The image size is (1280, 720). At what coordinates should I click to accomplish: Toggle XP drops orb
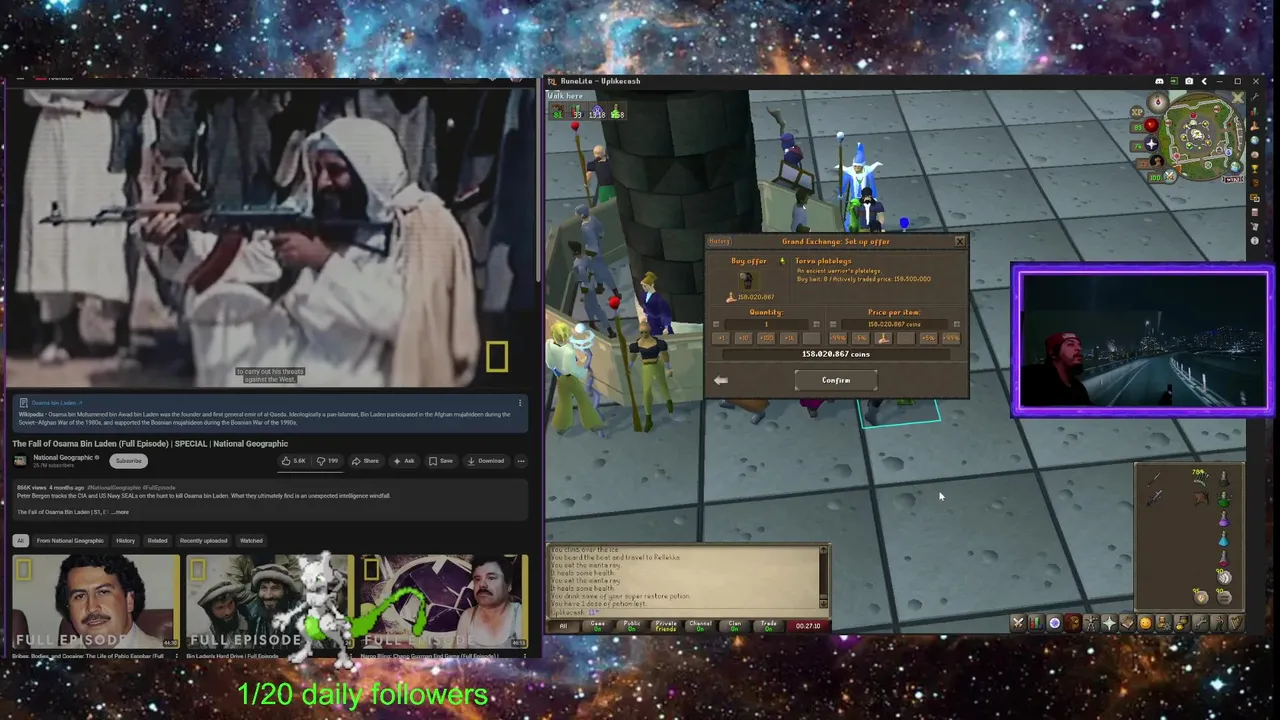(1137, 112)
